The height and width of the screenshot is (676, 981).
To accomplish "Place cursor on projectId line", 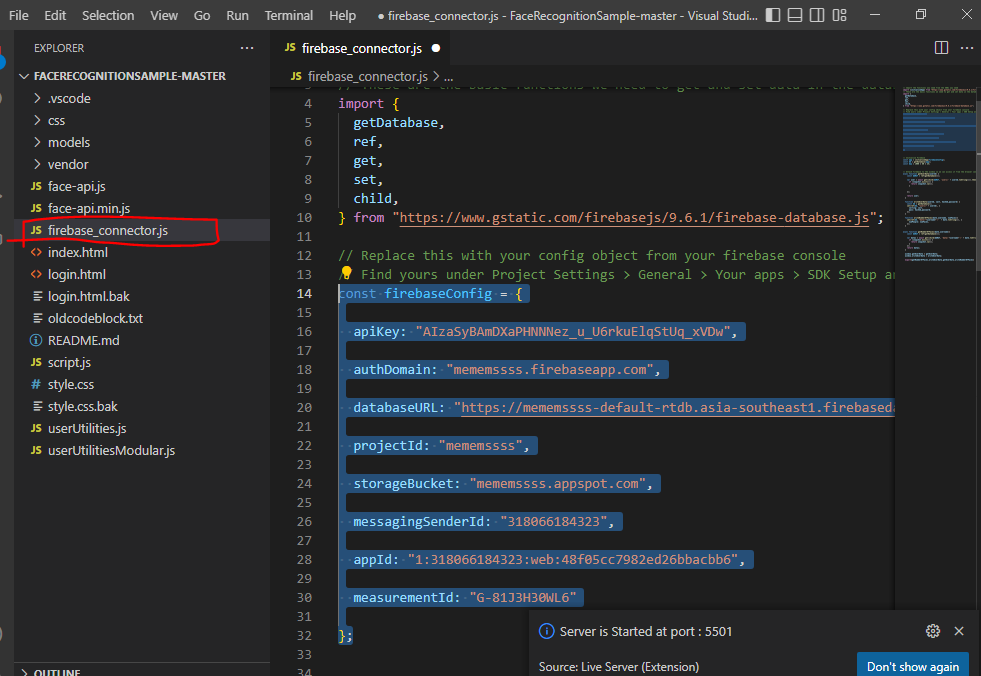I will pos(441,446).
